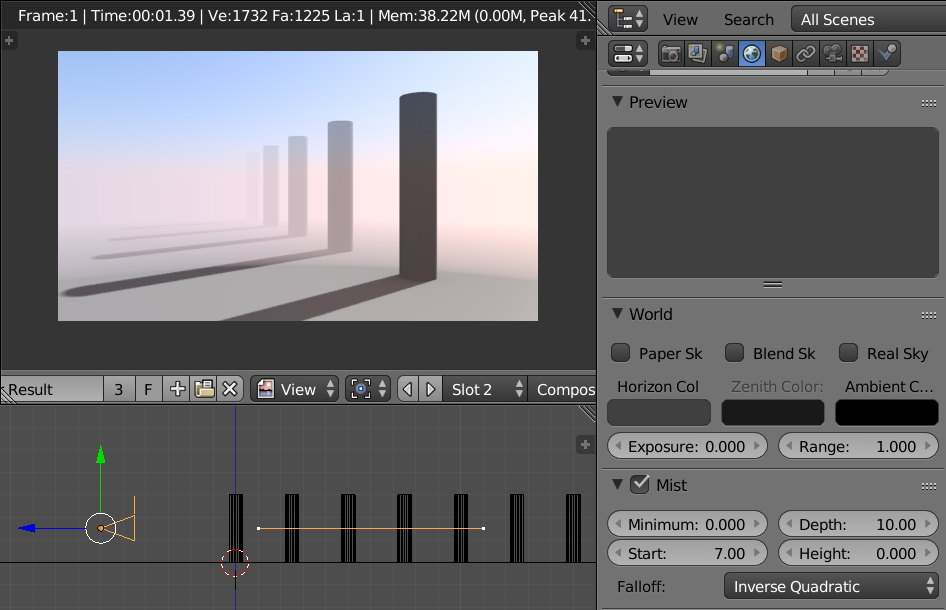Click the Search menu item
The image size is (946, 610).
(748, 19)
